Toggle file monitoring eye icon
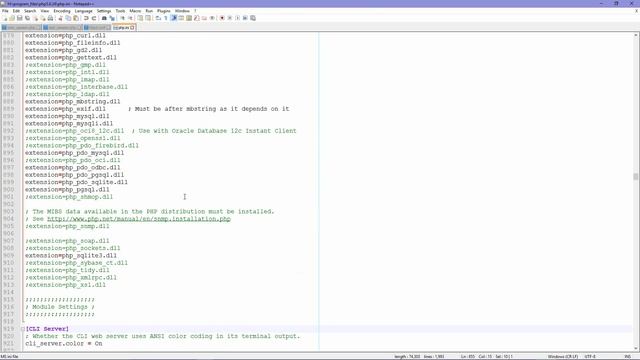Screen dimensions: 640x360 (212, 18)
